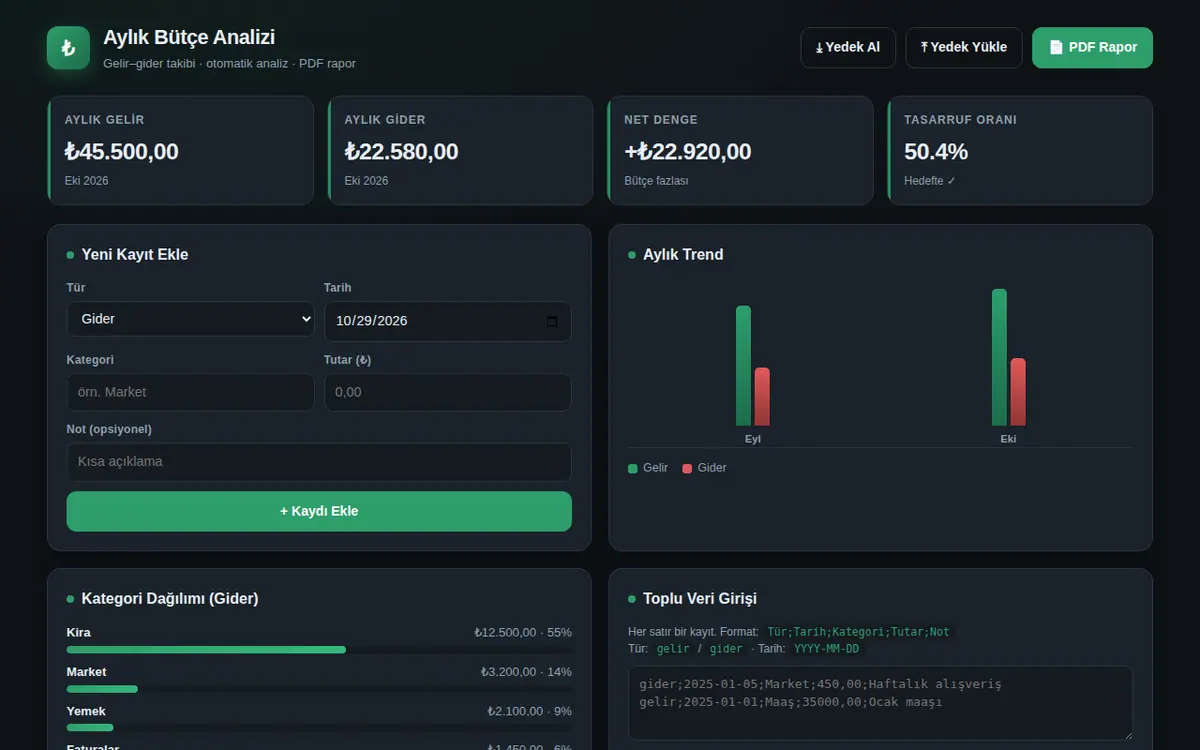Select the red Gider bar for Eki
The width and height of the screenshot is (1200, 750).
coord(1018,392)
